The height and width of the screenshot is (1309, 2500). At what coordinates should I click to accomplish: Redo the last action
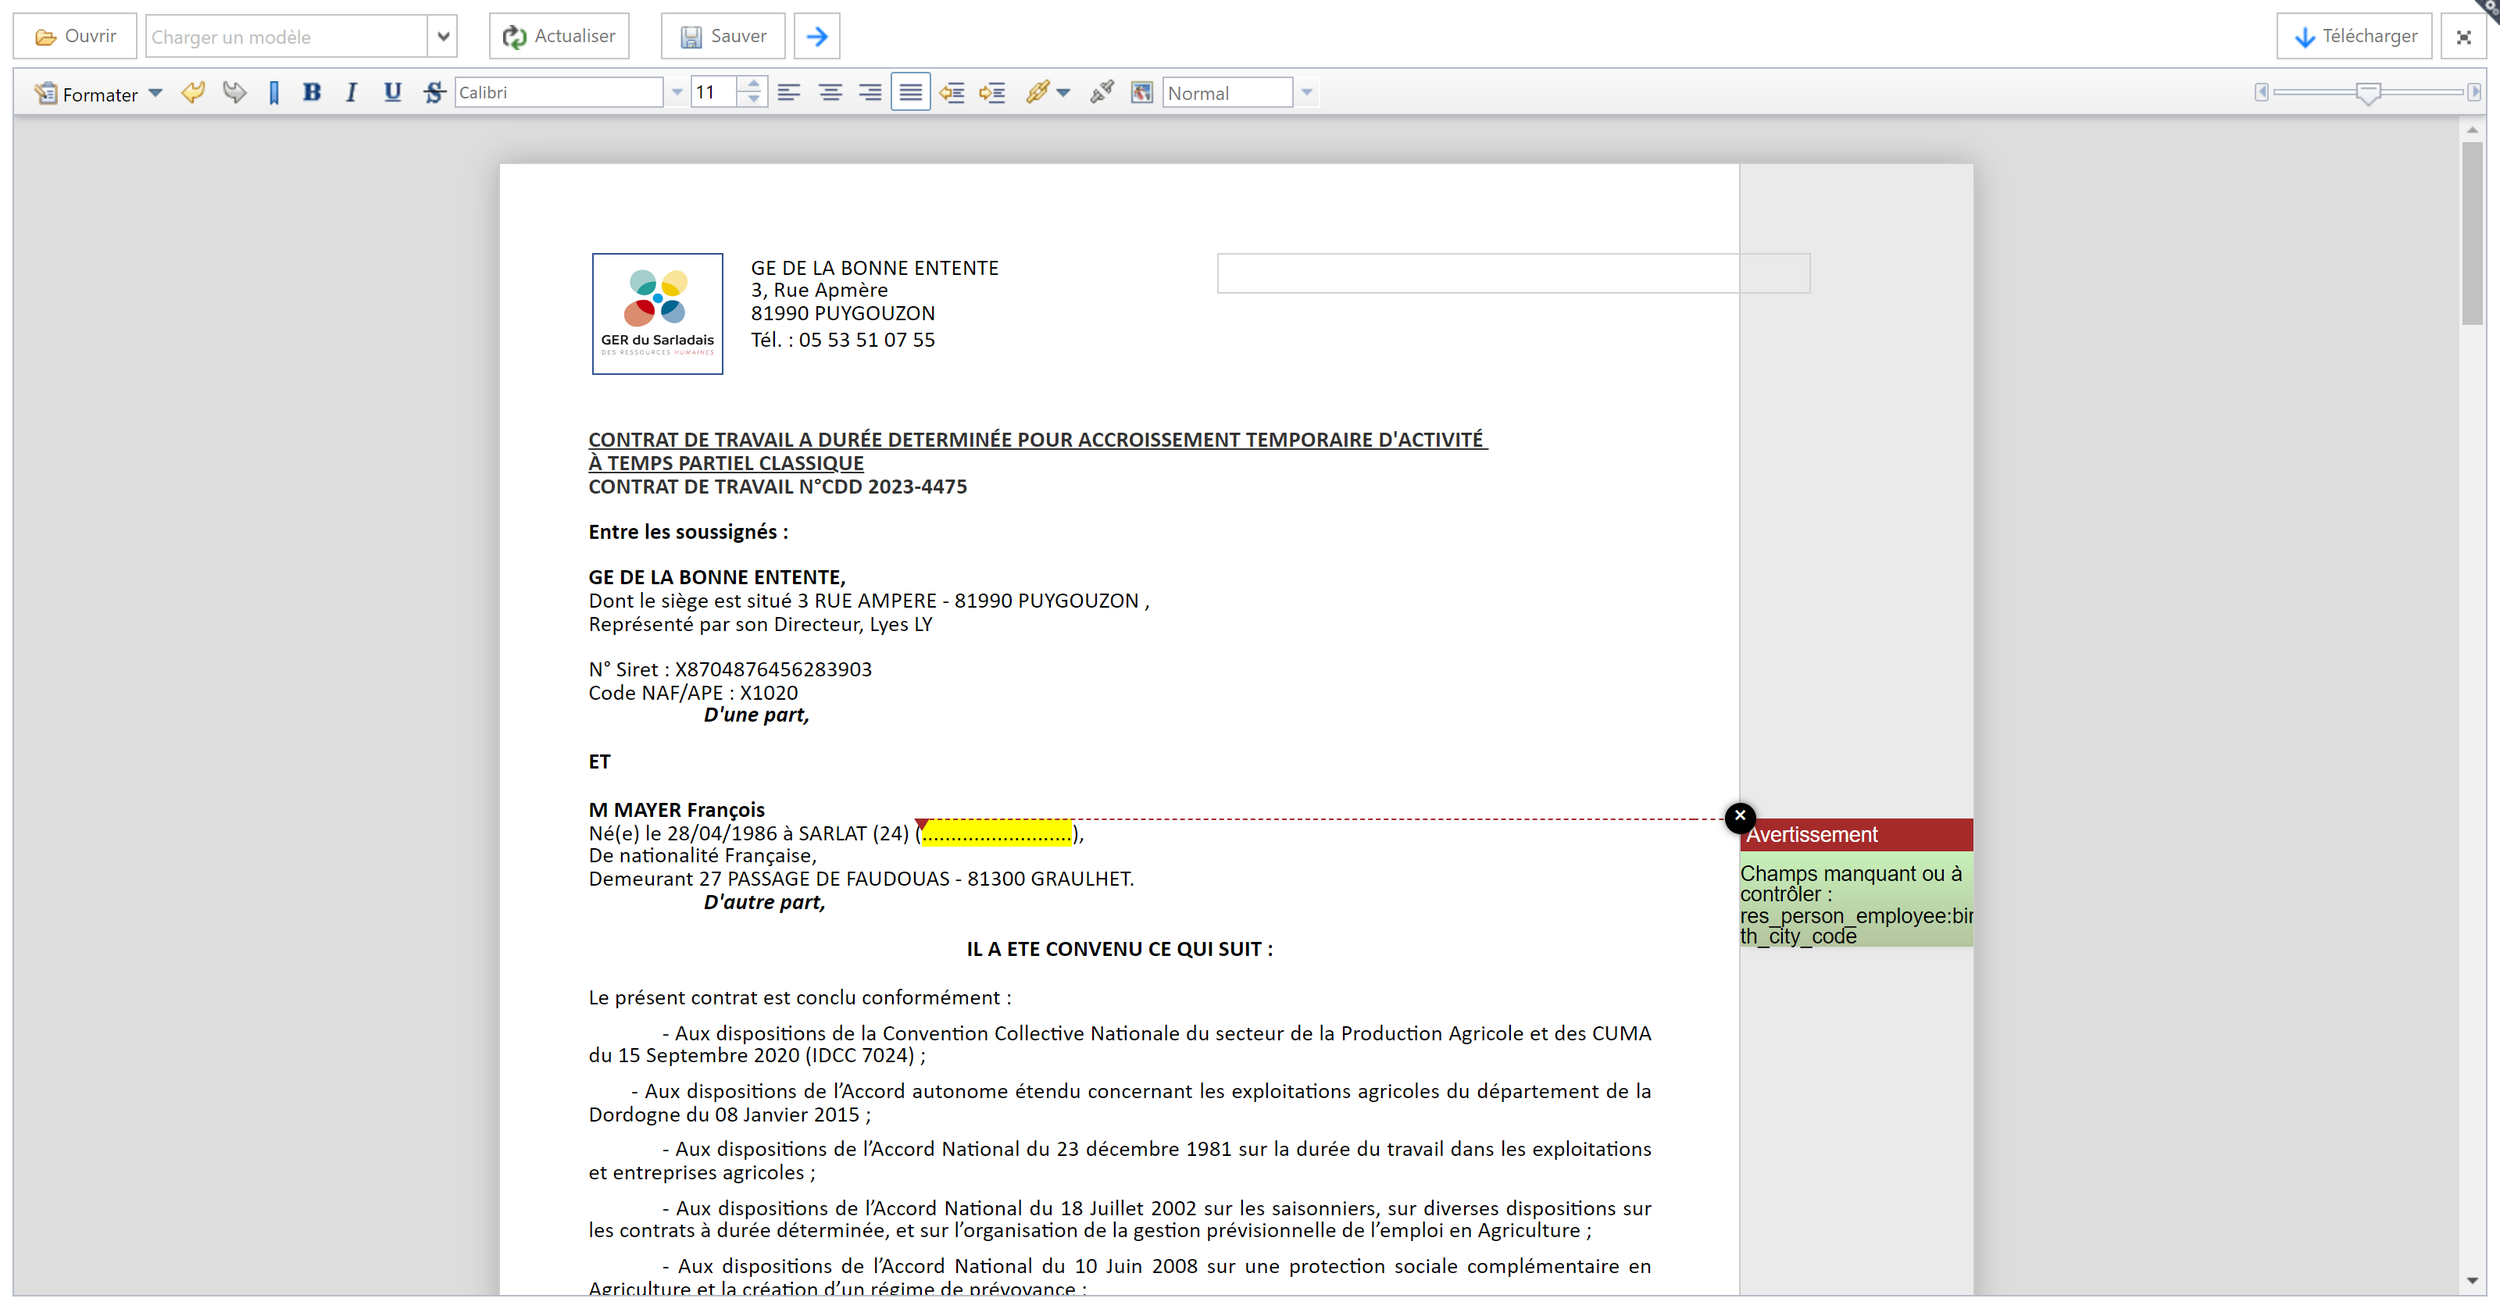[x=234, y=93]
